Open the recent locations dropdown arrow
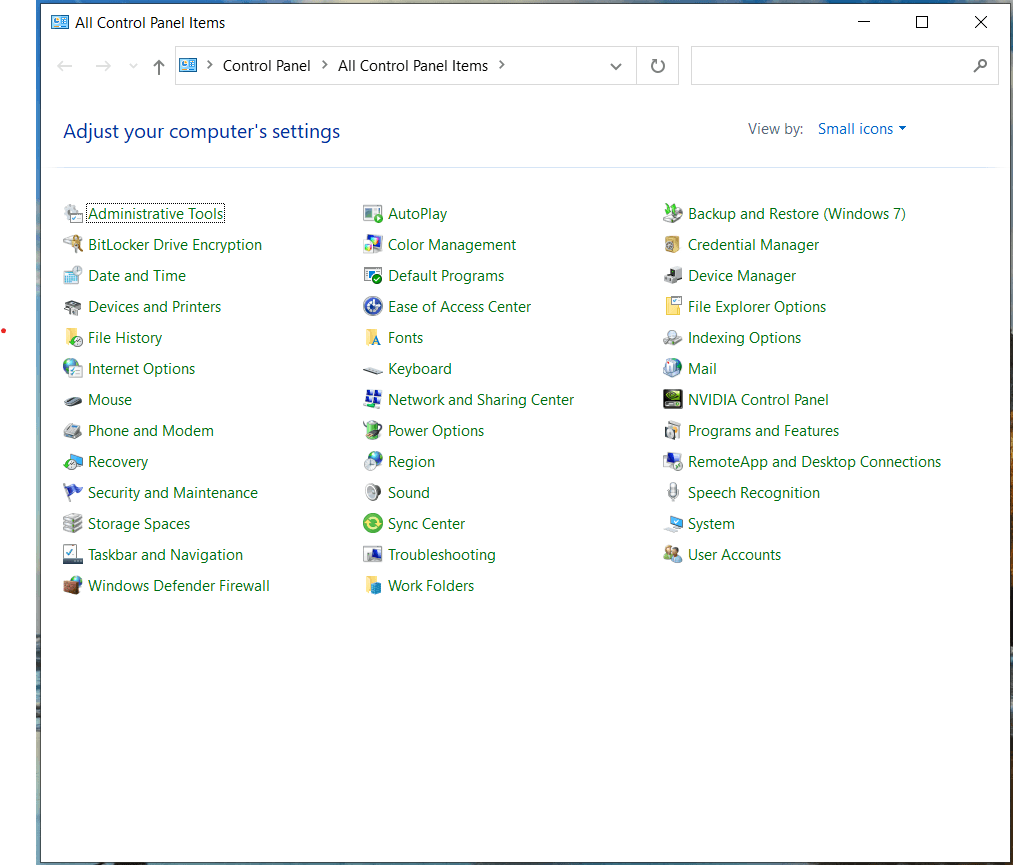1013x865 pixels. coord(133,66)
